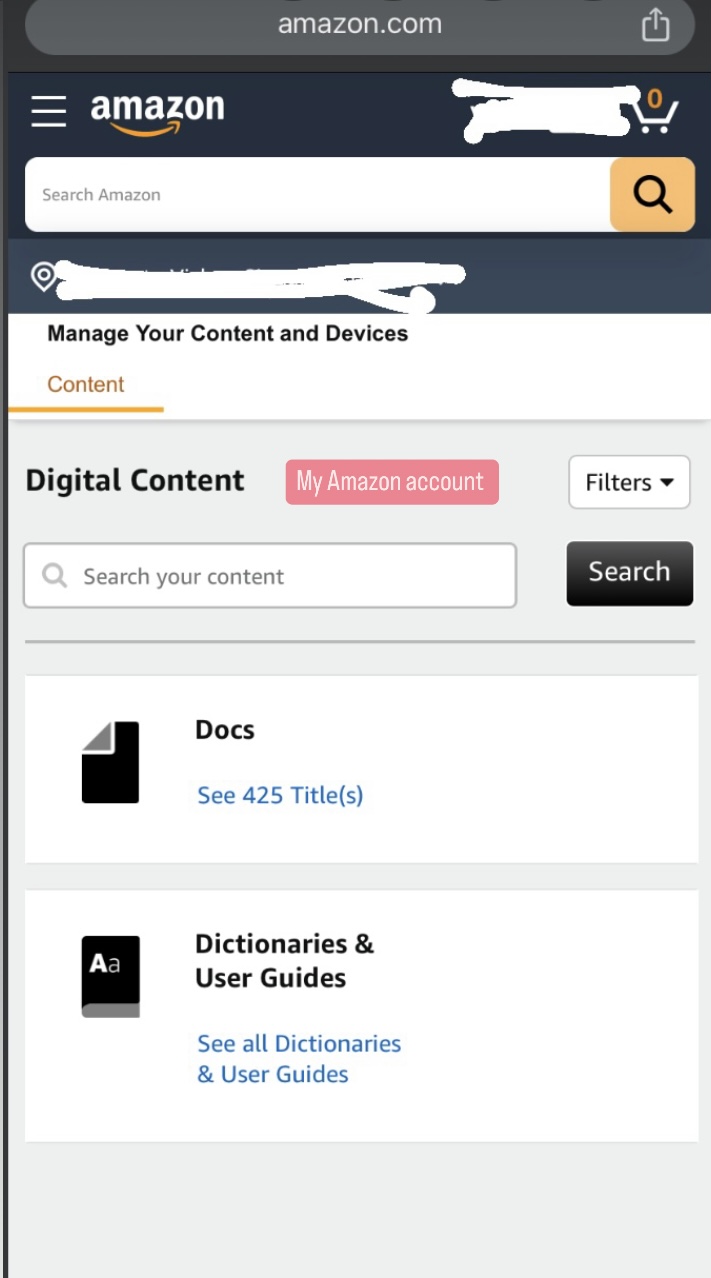Tap the Docs file icon
The height and width of the screenshot is (1278, 711).
110,762
